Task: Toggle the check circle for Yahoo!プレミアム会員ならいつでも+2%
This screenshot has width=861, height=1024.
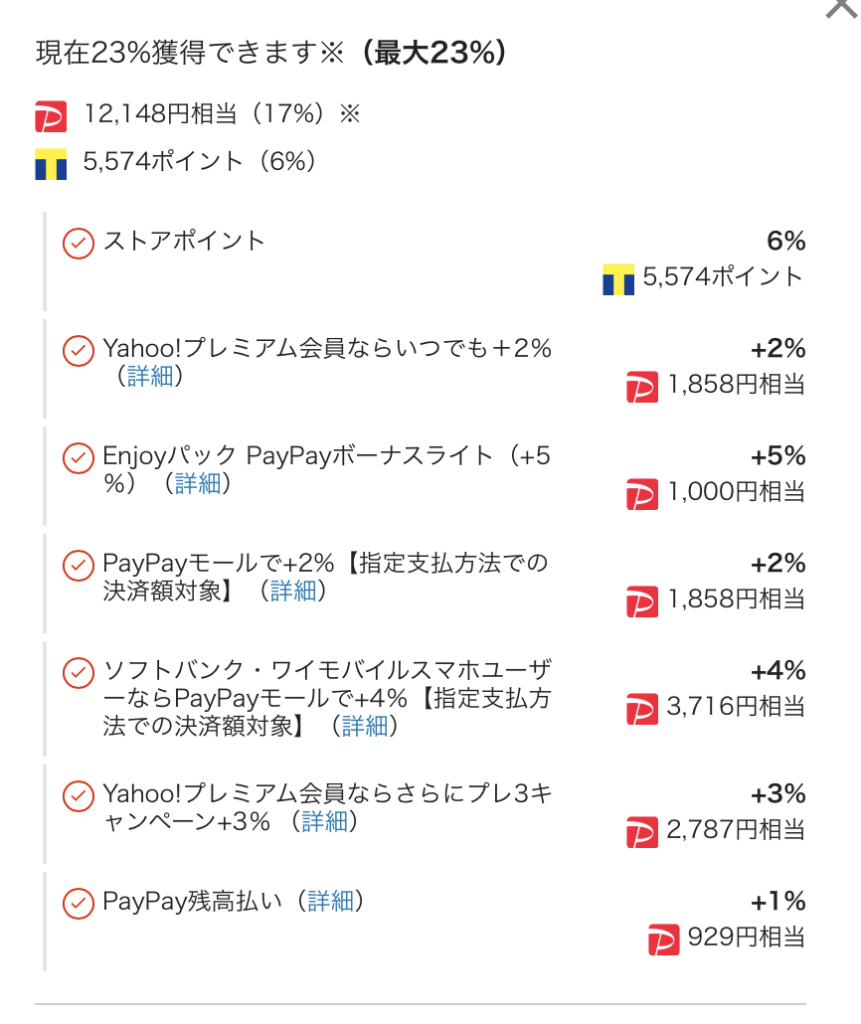Action: click(x=78, y=351)
